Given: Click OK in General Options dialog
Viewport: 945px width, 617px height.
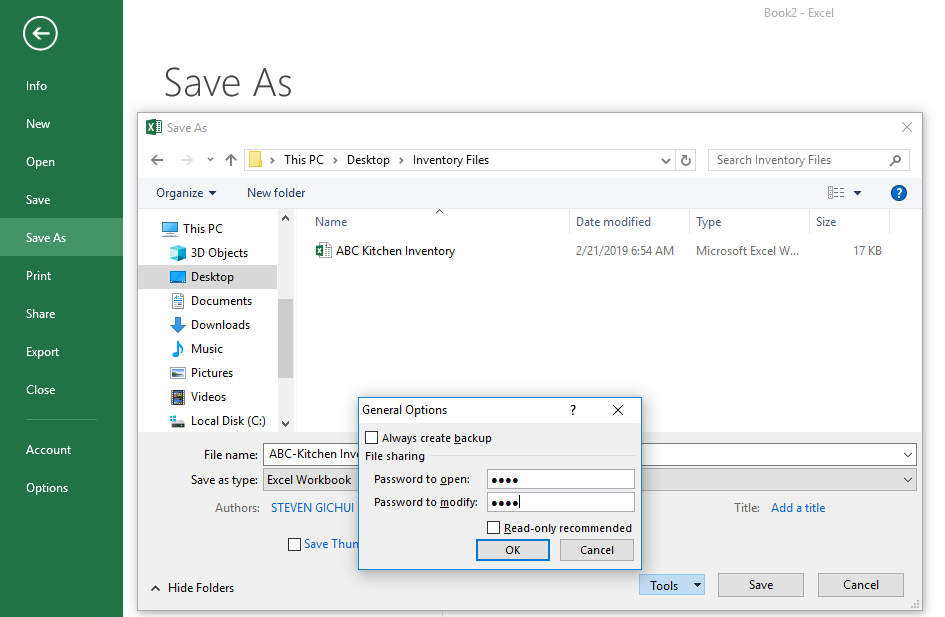Looking at the screenshot, I should coord(512,550).
